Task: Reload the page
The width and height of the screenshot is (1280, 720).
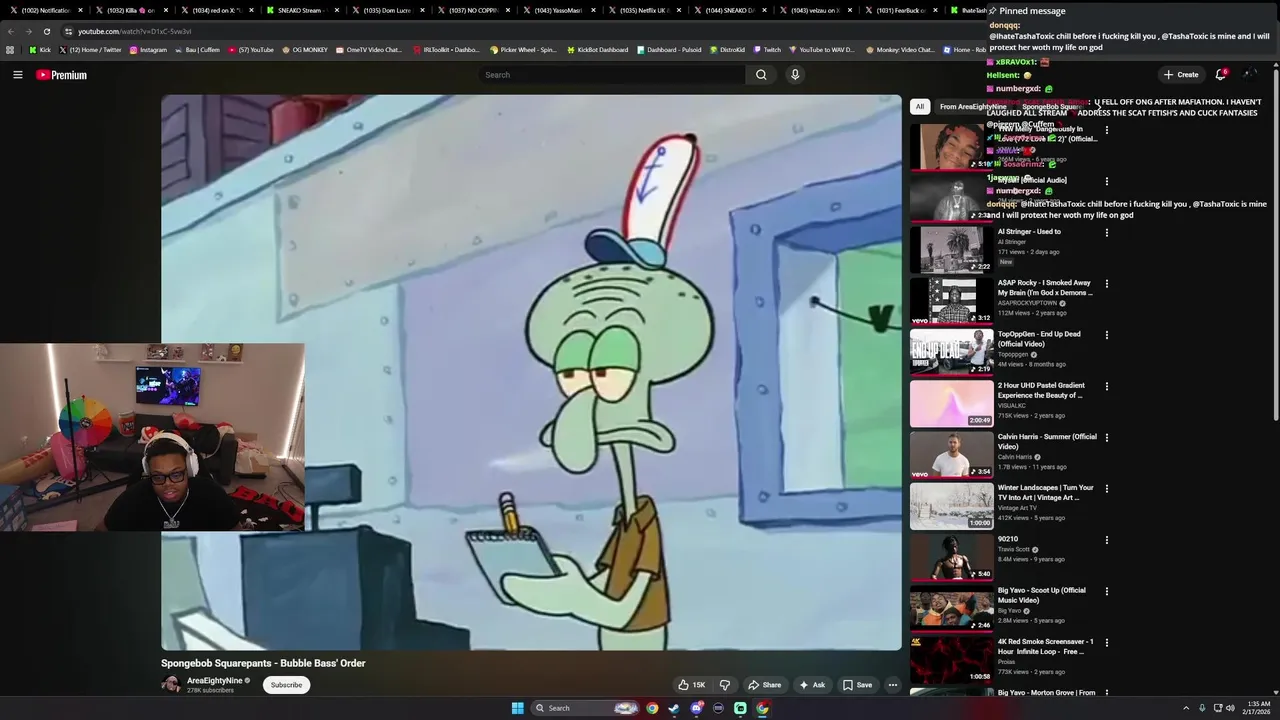Action: click(x=46, y=31)
